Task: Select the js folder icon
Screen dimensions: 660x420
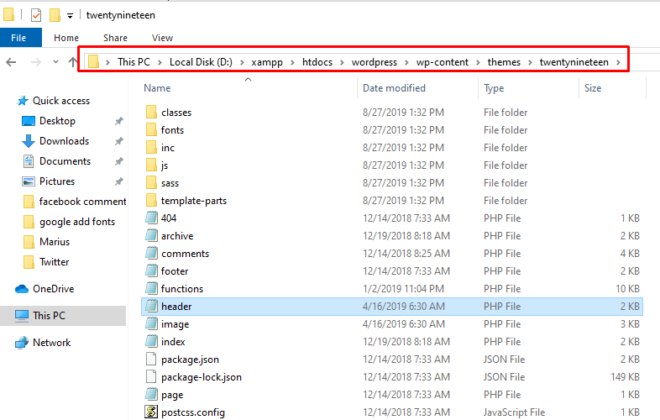Action: (151, 165)
